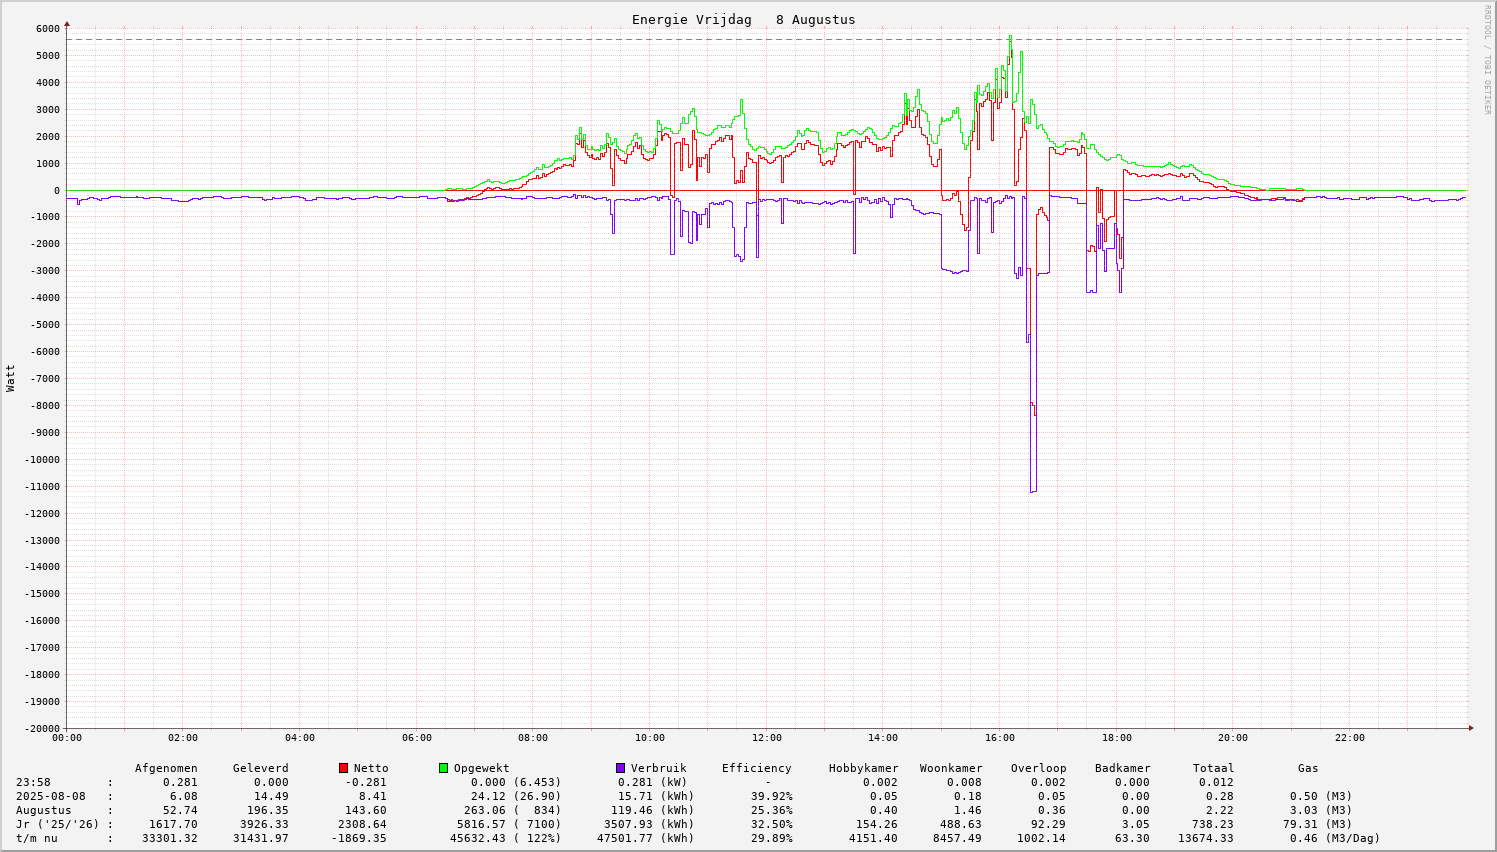
Task: Select the 16:00 x-axis time label
Action: point(999,738)
